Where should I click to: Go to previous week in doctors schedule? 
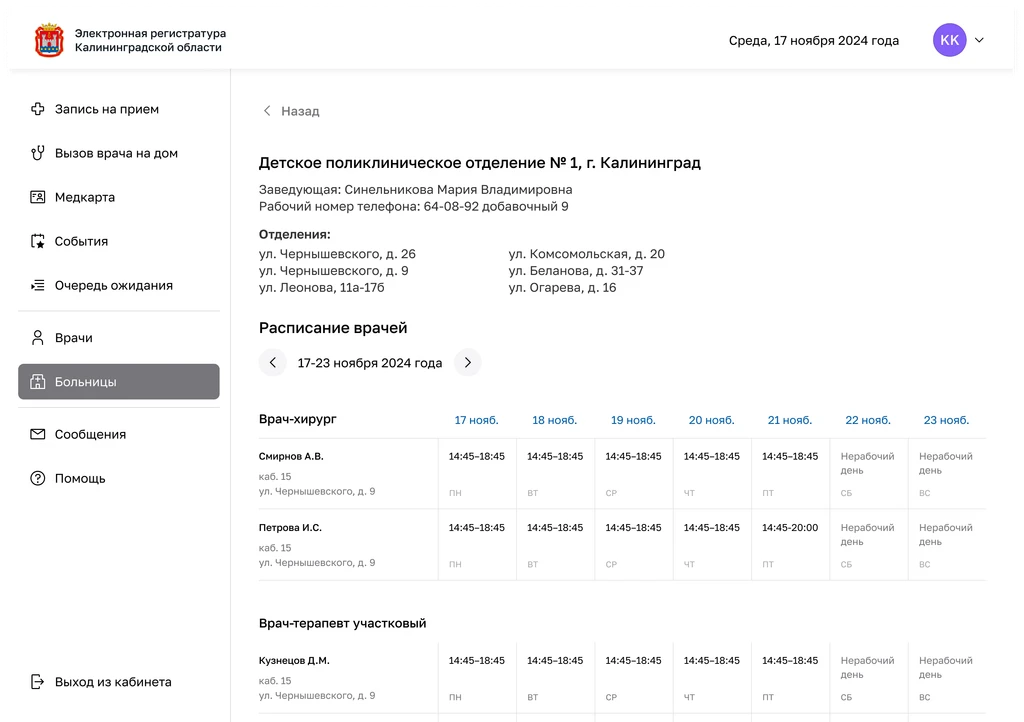[x=273, y=362]
